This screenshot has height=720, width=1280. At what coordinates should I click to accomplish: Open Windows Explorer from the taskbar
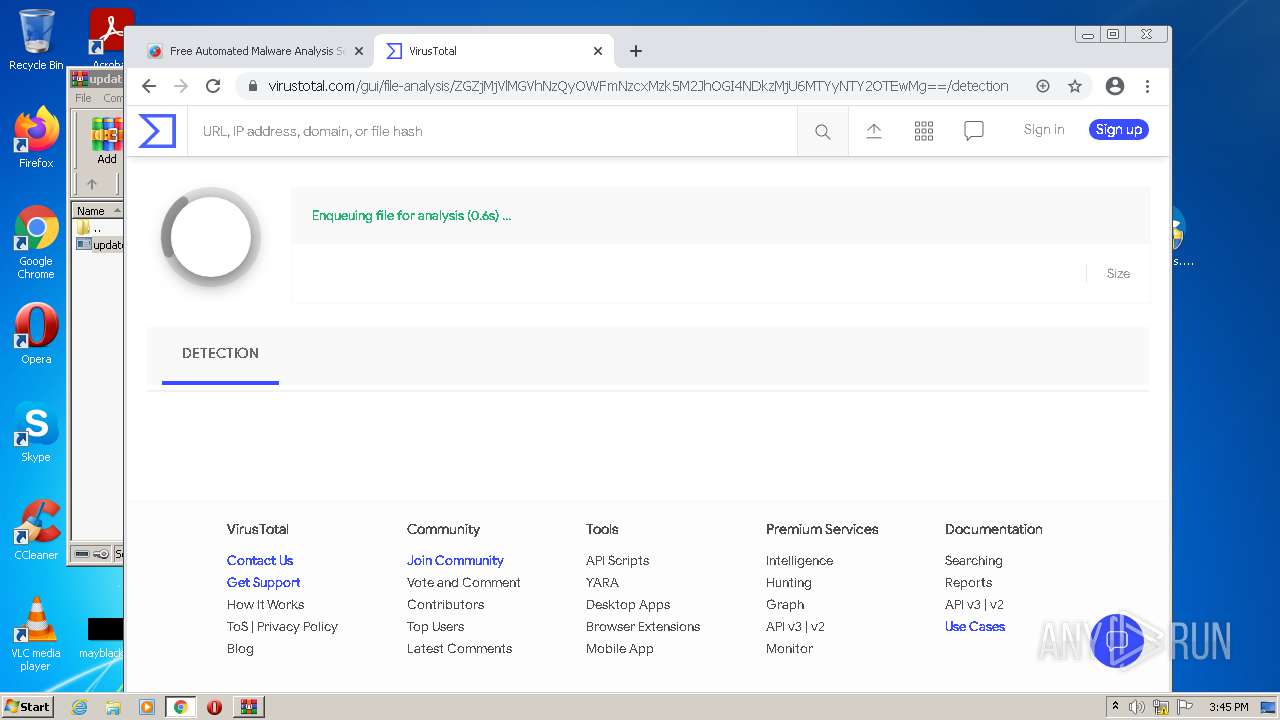click(x=113, y=707)
